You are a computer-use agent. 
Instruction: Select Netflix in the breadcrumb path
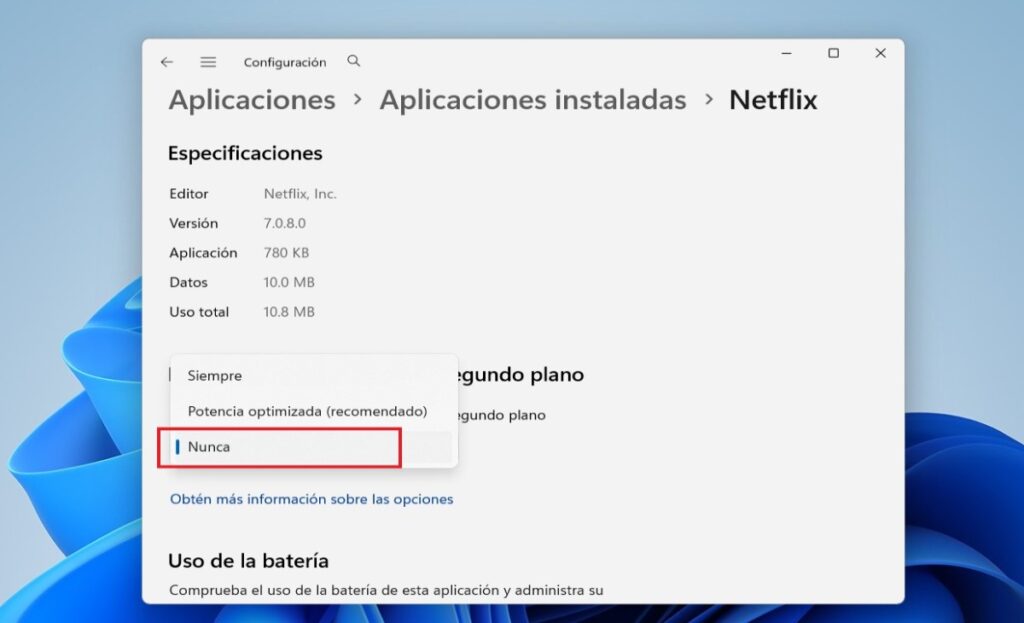click(x=772, y=99)
